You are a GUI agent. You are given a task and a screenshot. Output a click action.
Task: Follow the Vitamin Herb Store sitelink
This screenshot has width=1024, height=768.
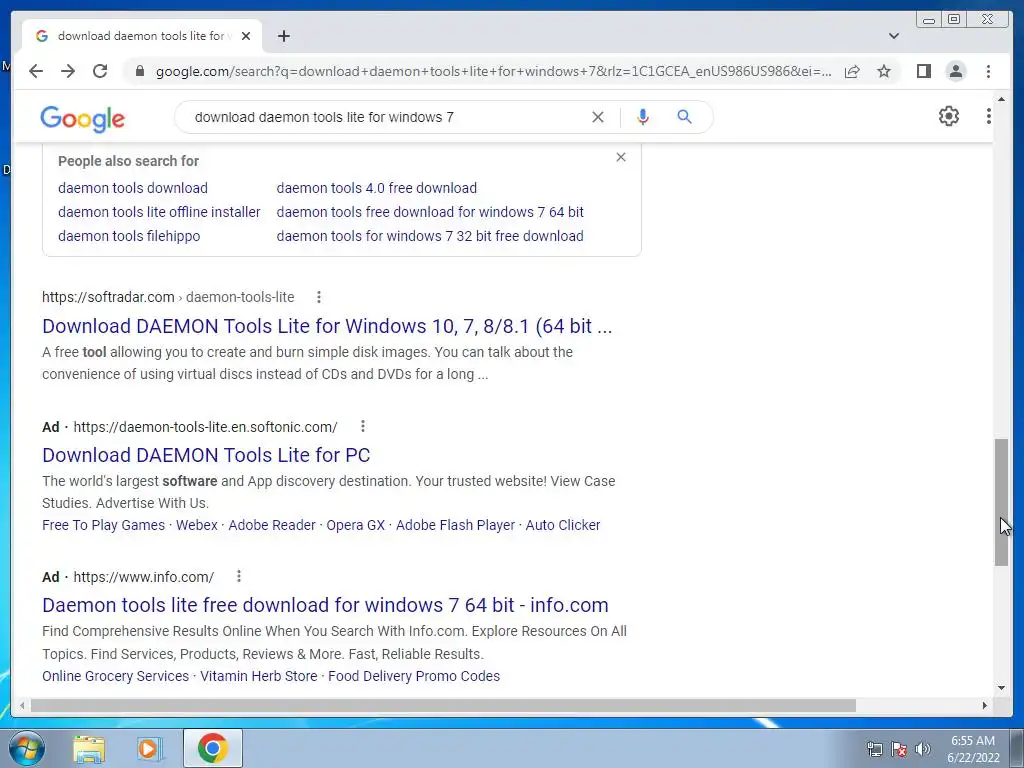pyautogui.click(x=259, y=676)
